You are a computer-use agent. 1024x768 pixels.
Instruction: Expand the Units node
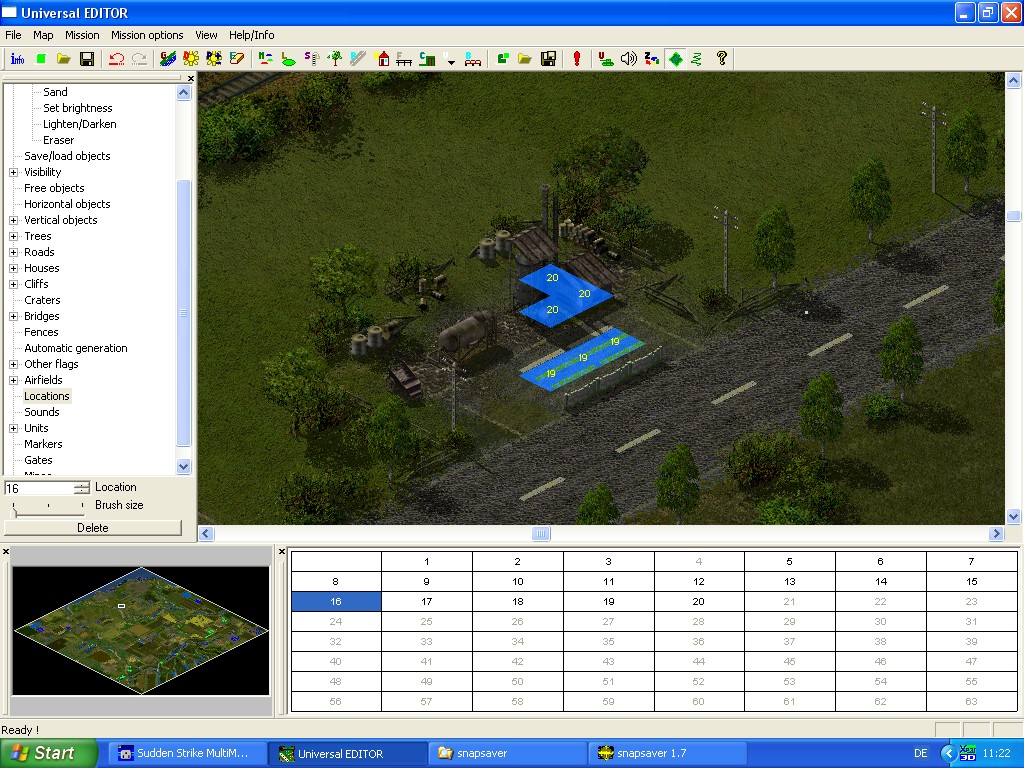coord(13,428)
